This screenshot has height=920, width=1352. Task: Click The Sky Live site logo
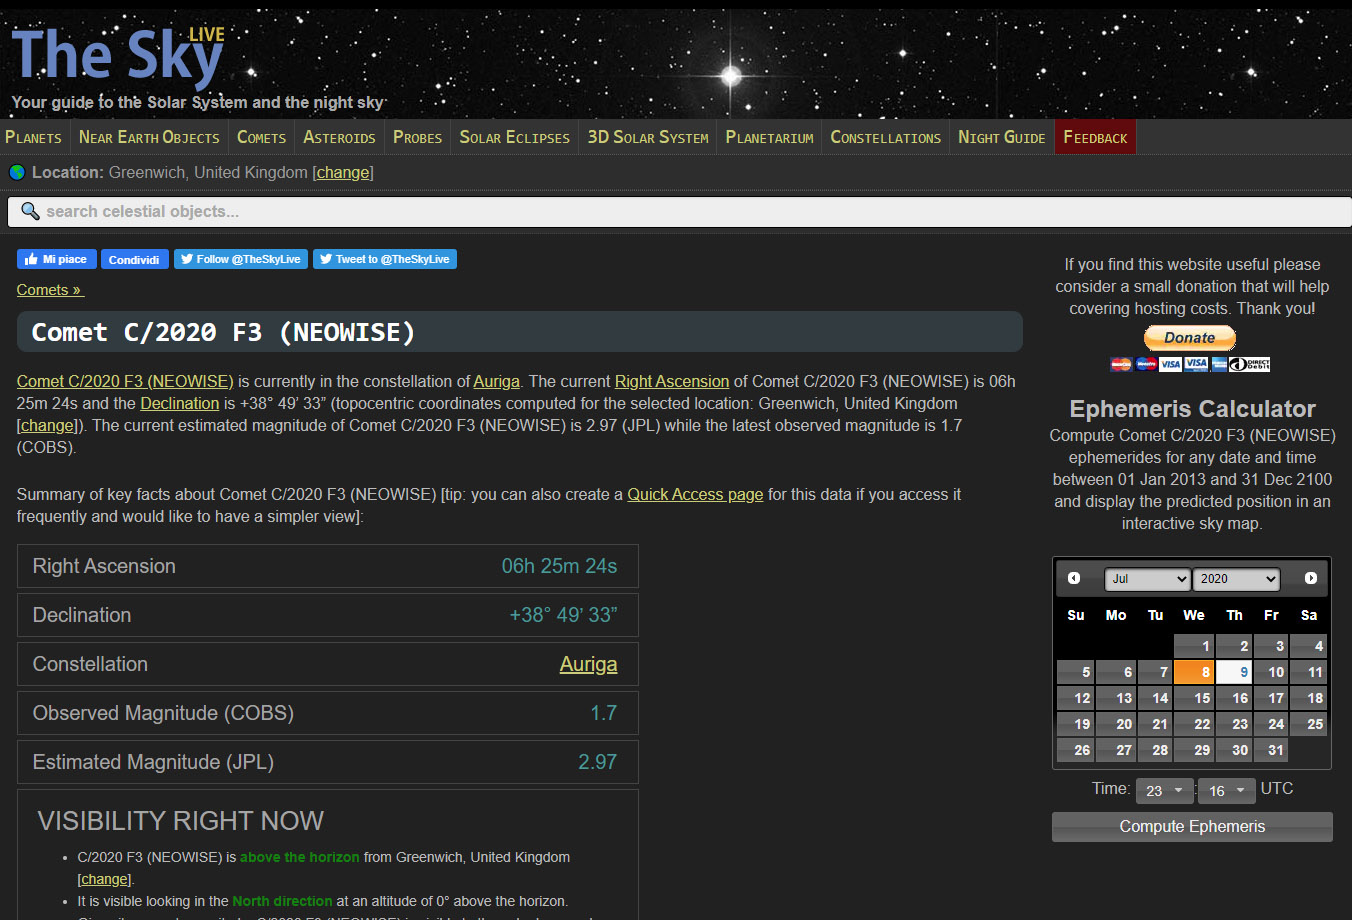118,58
